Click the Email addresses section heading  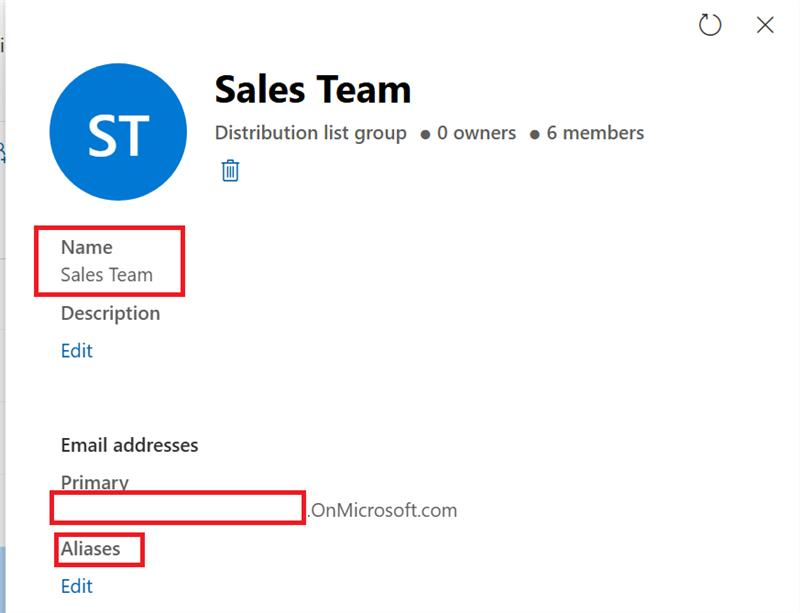click(x=131, y=444)
